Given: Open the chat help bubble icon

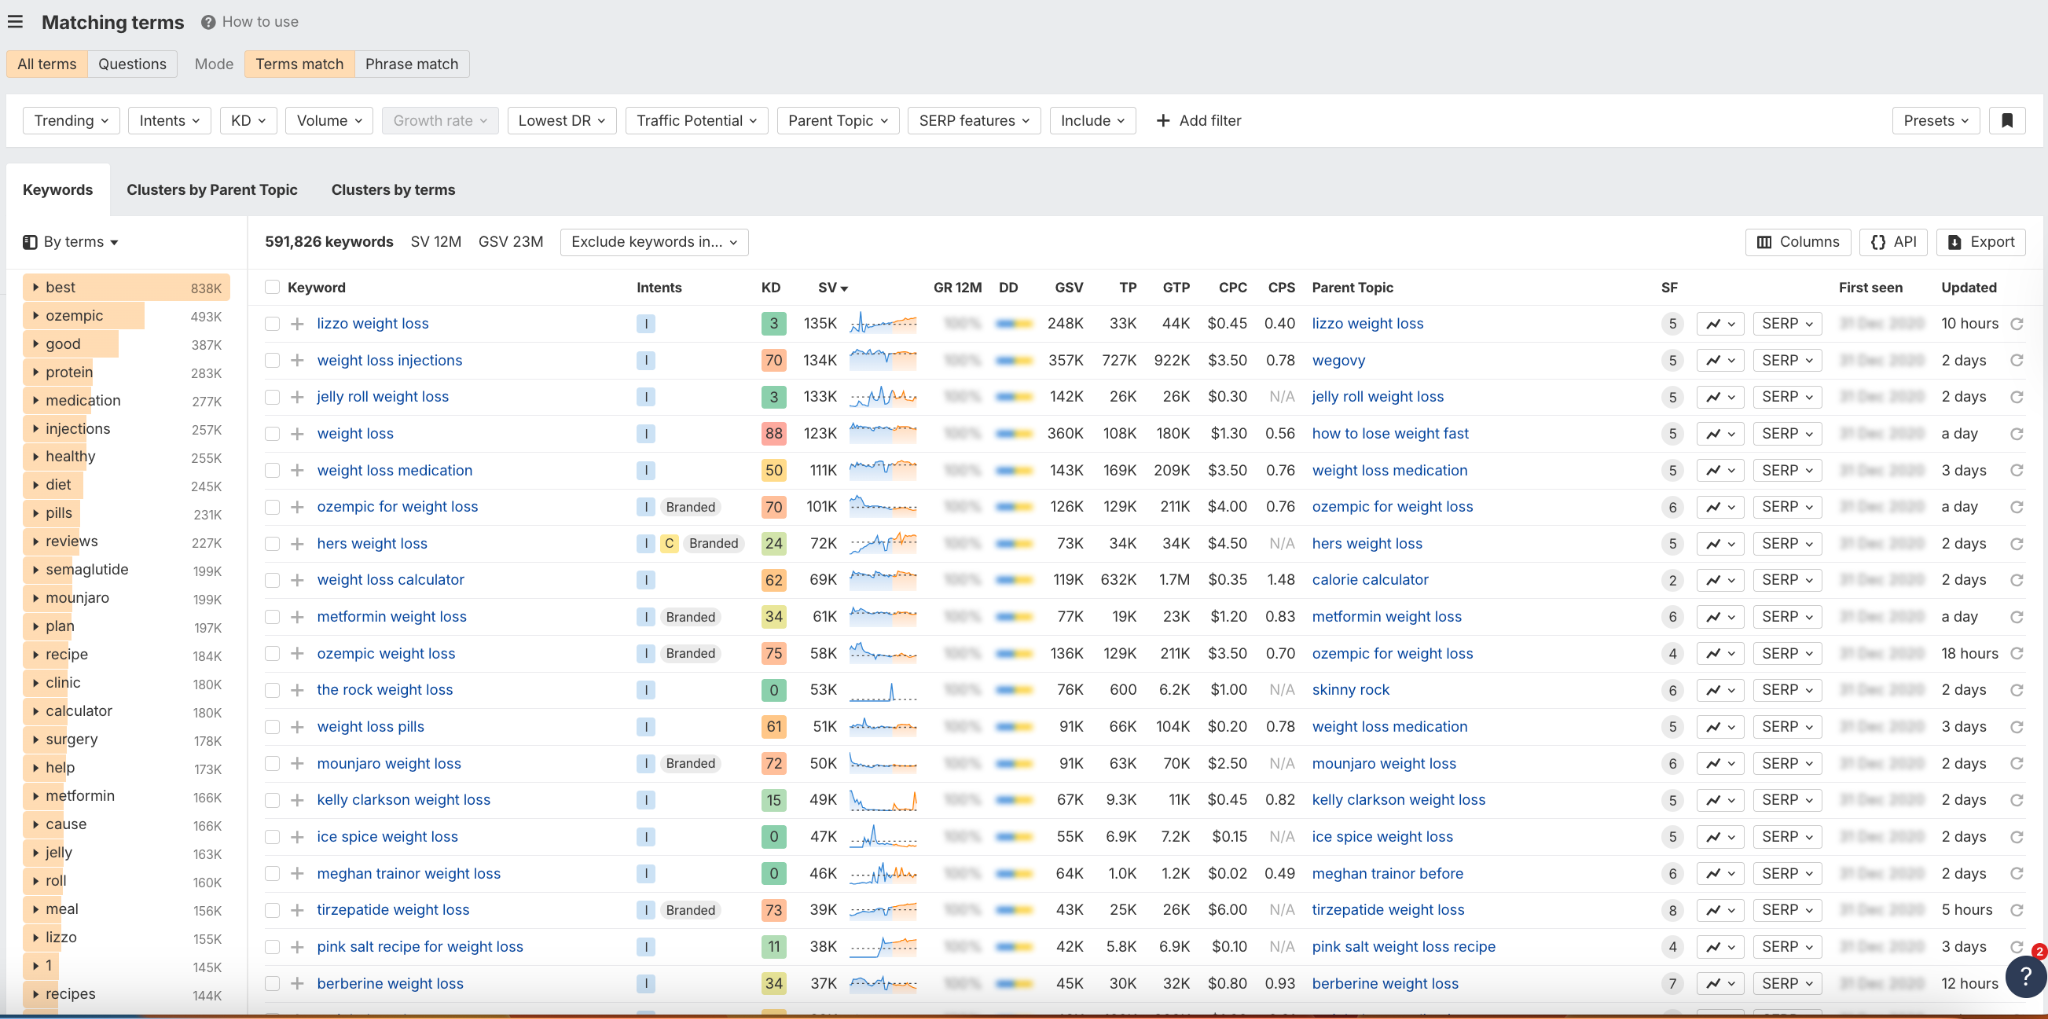Looking at the screenshot, I should (x=2024, y=977).
